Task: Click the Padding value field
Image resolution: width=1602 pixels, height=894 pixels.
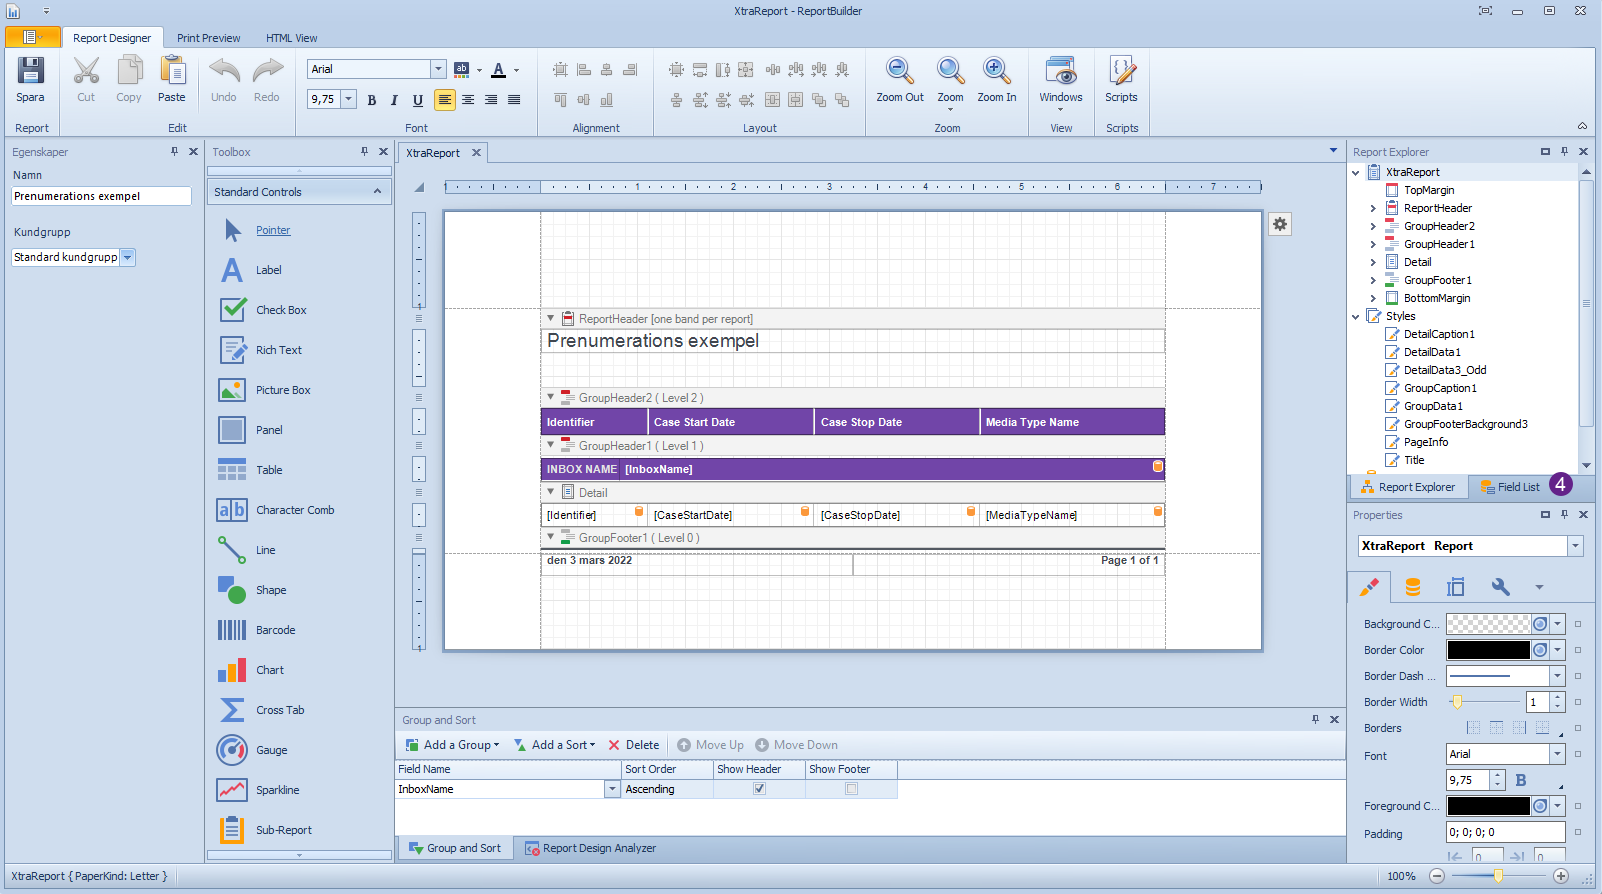Action: (x=1505, y=832)
